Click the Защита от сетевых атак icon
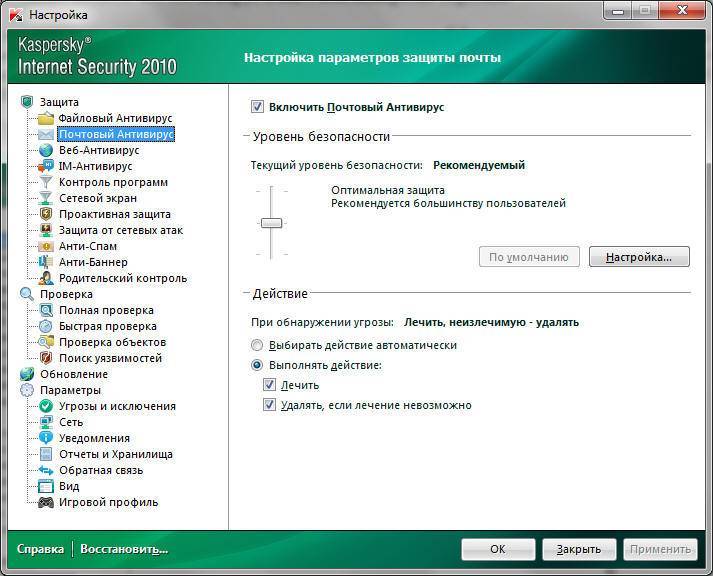The image size is (713, 576). coord(45,230)
